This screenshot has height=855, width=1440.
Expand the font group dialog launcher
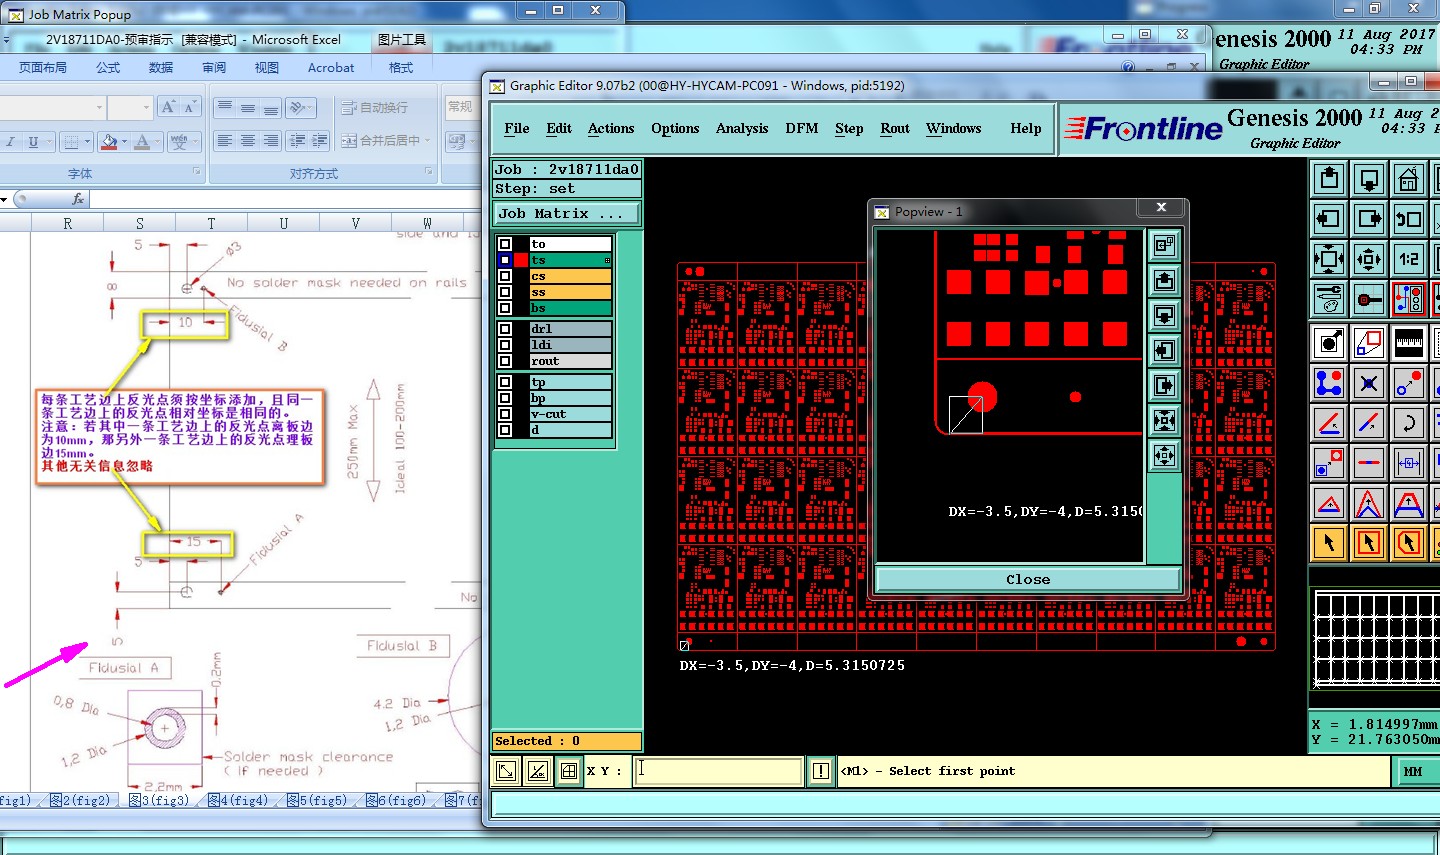click(197, 172)
